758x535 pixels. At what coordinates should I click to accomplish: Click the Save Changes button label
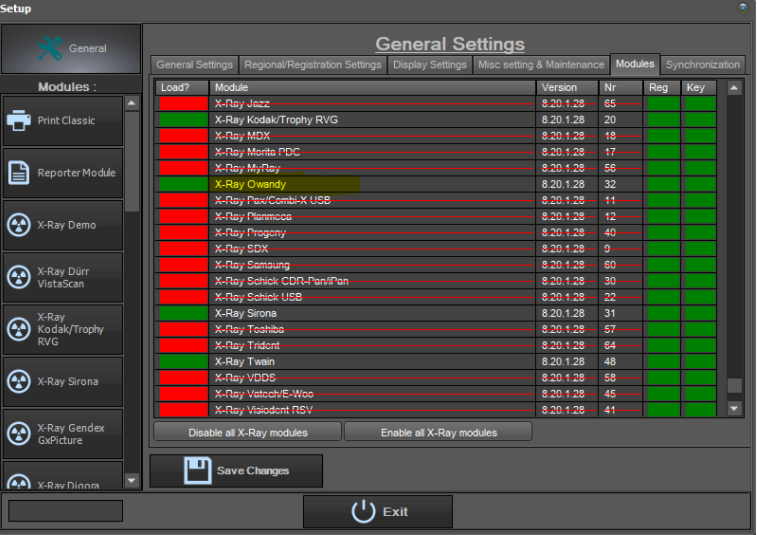pos(253,471)
